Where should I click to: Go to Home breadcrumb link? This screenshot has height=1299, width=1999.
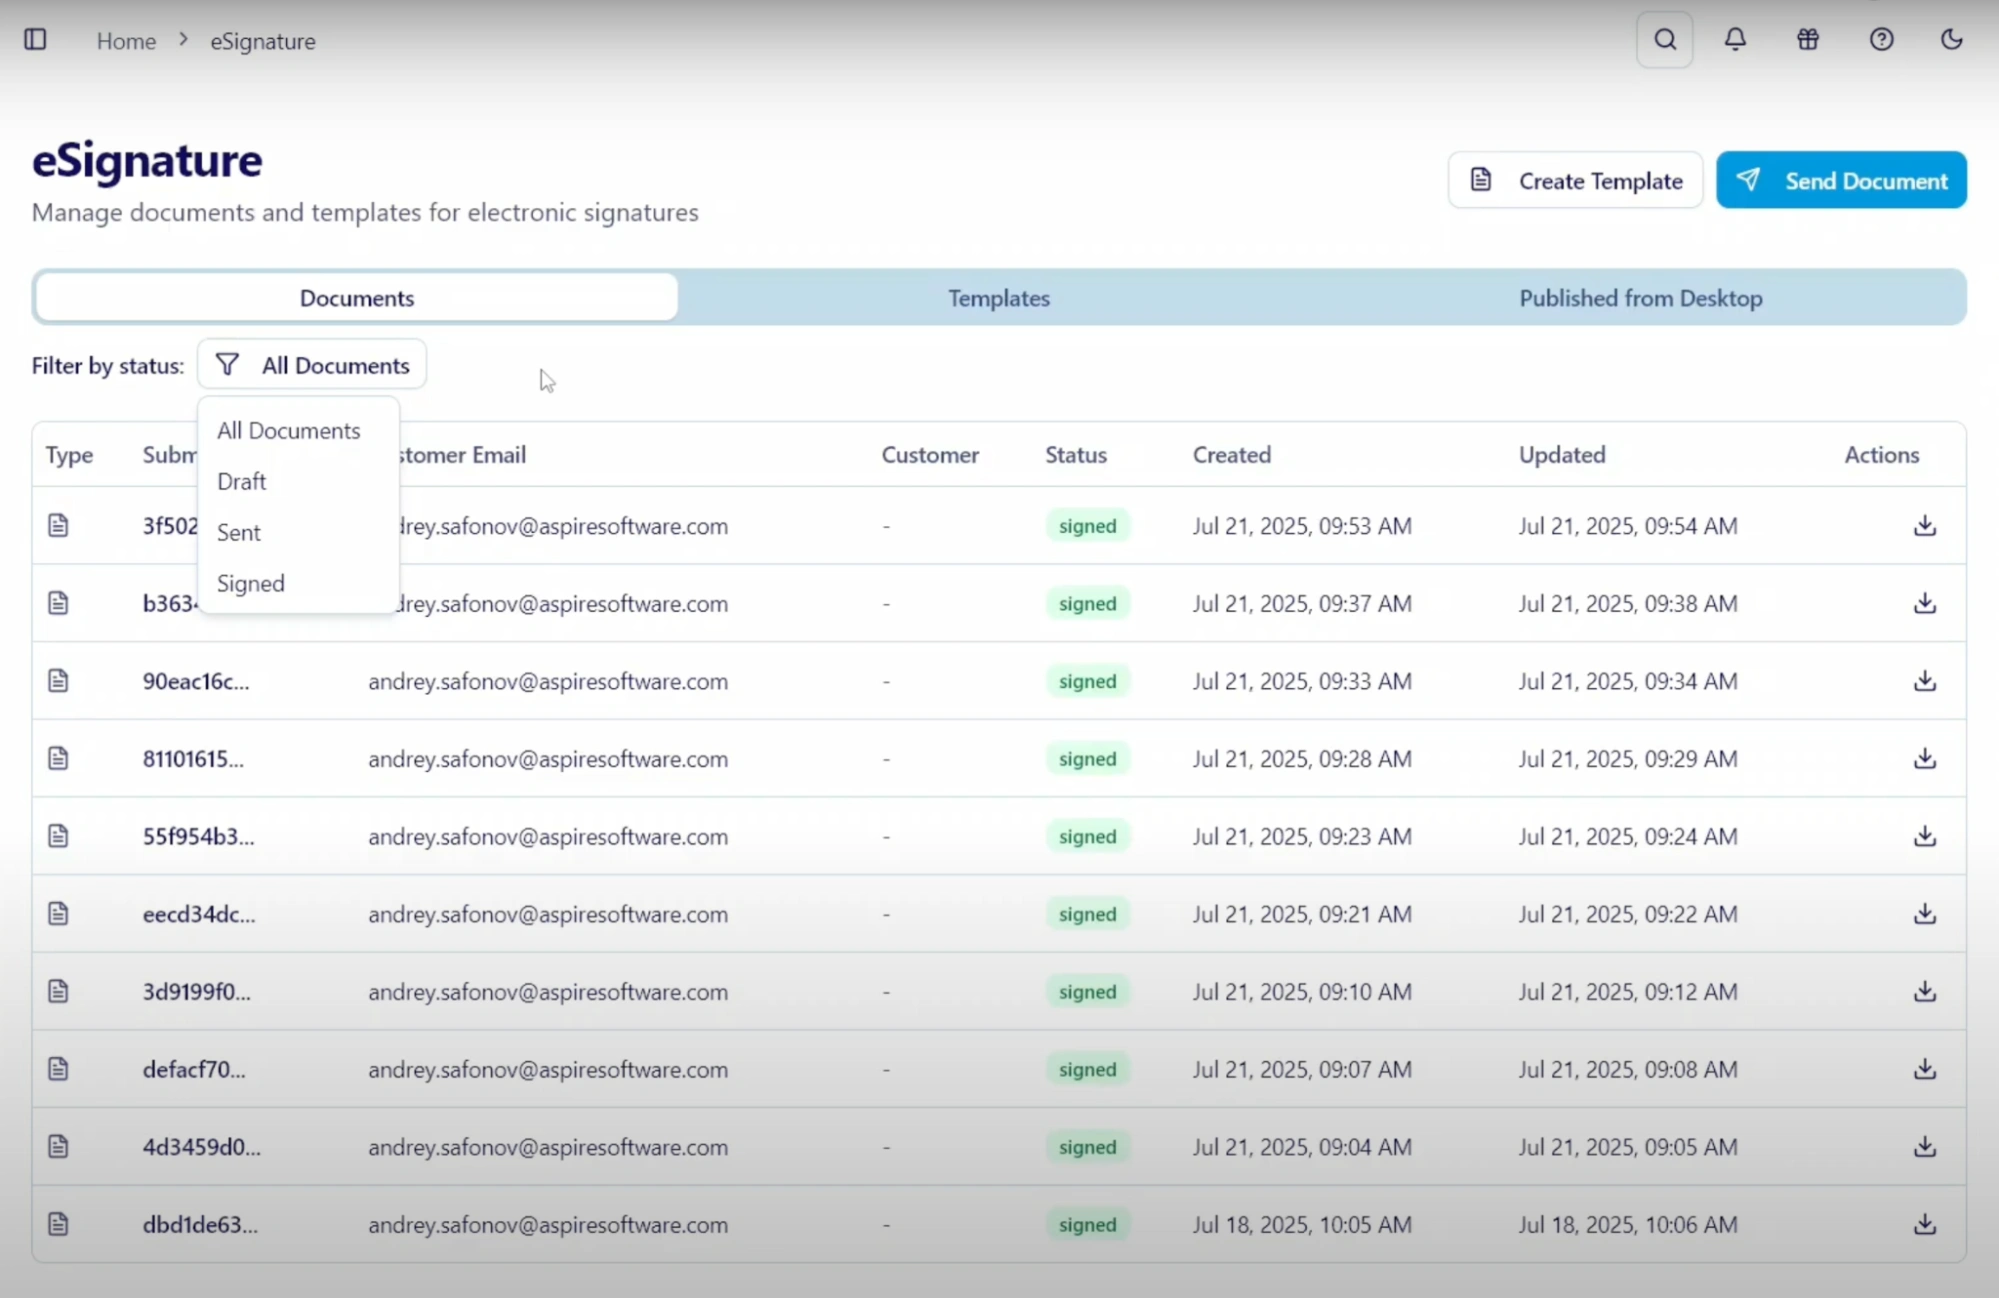[x=126, y=41]
